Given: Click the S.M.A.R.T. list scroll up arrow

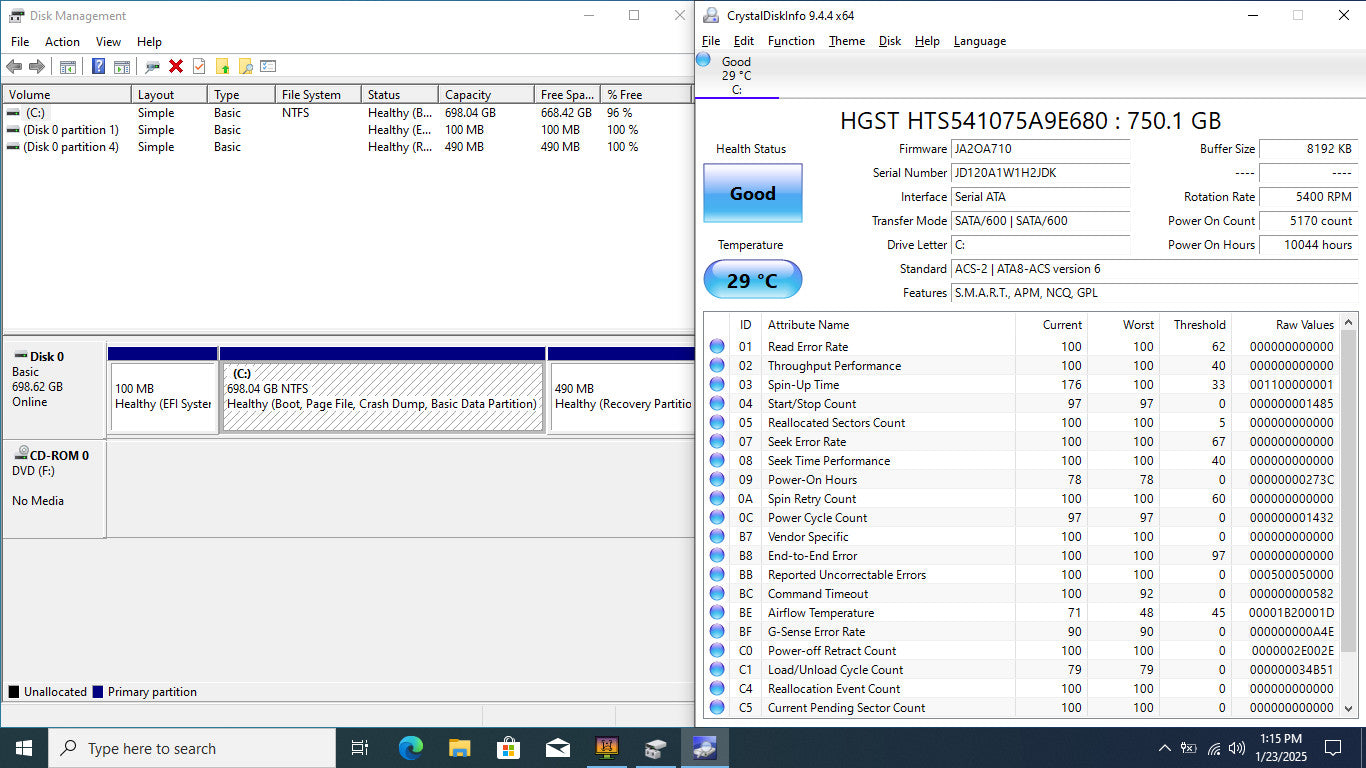Looking at the screenshot, I should pyautogui.click(x=1348, y=323).
